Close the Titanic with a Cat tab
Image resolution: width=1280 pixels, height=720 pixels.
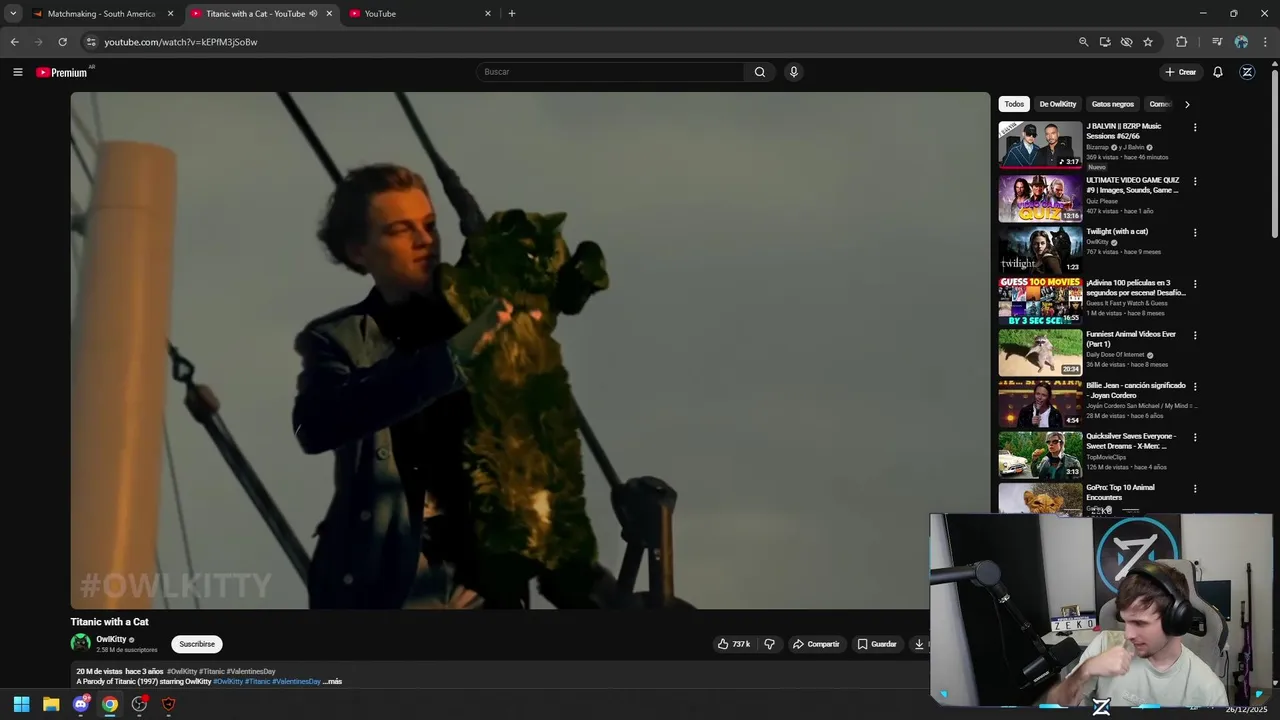click(x=329, y=14)
